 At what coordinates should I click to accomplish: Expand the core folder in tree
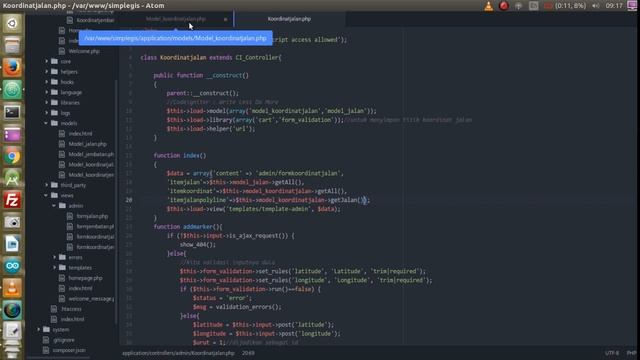click(x=47, y=61)
